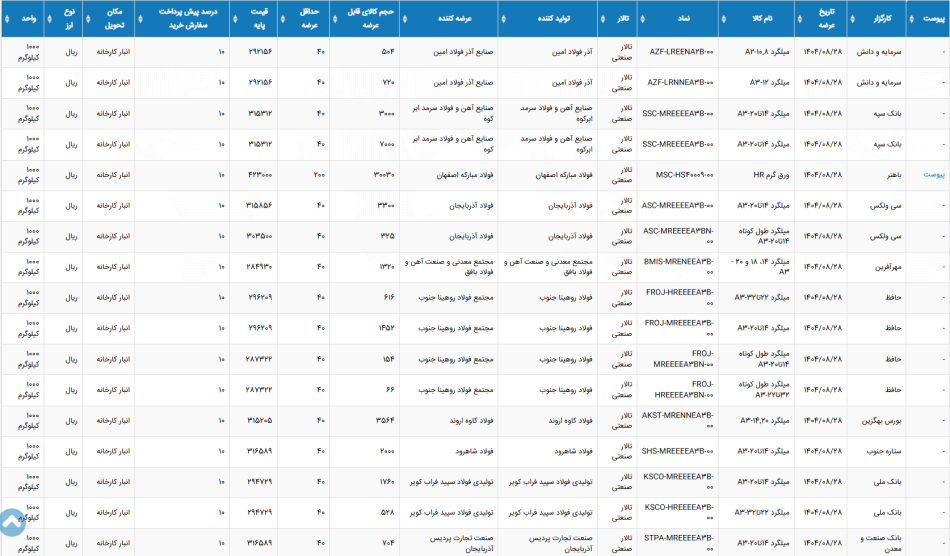Toggle sort order on حداقل عرضه header

[304, 19]
